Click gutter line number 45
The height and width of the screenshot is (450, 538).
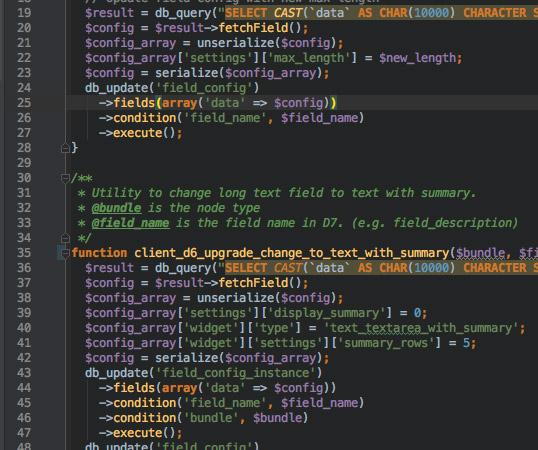click(24, 403)
